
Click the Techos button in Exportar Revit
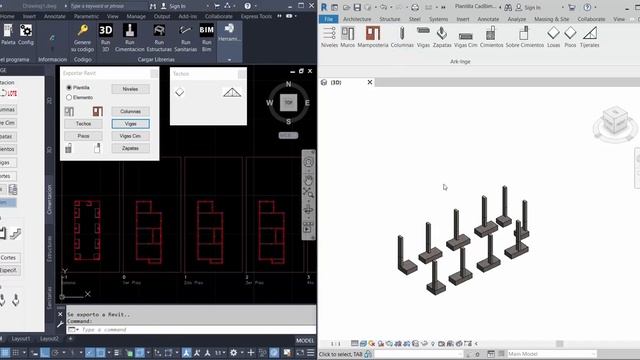[x=83, y=124]
